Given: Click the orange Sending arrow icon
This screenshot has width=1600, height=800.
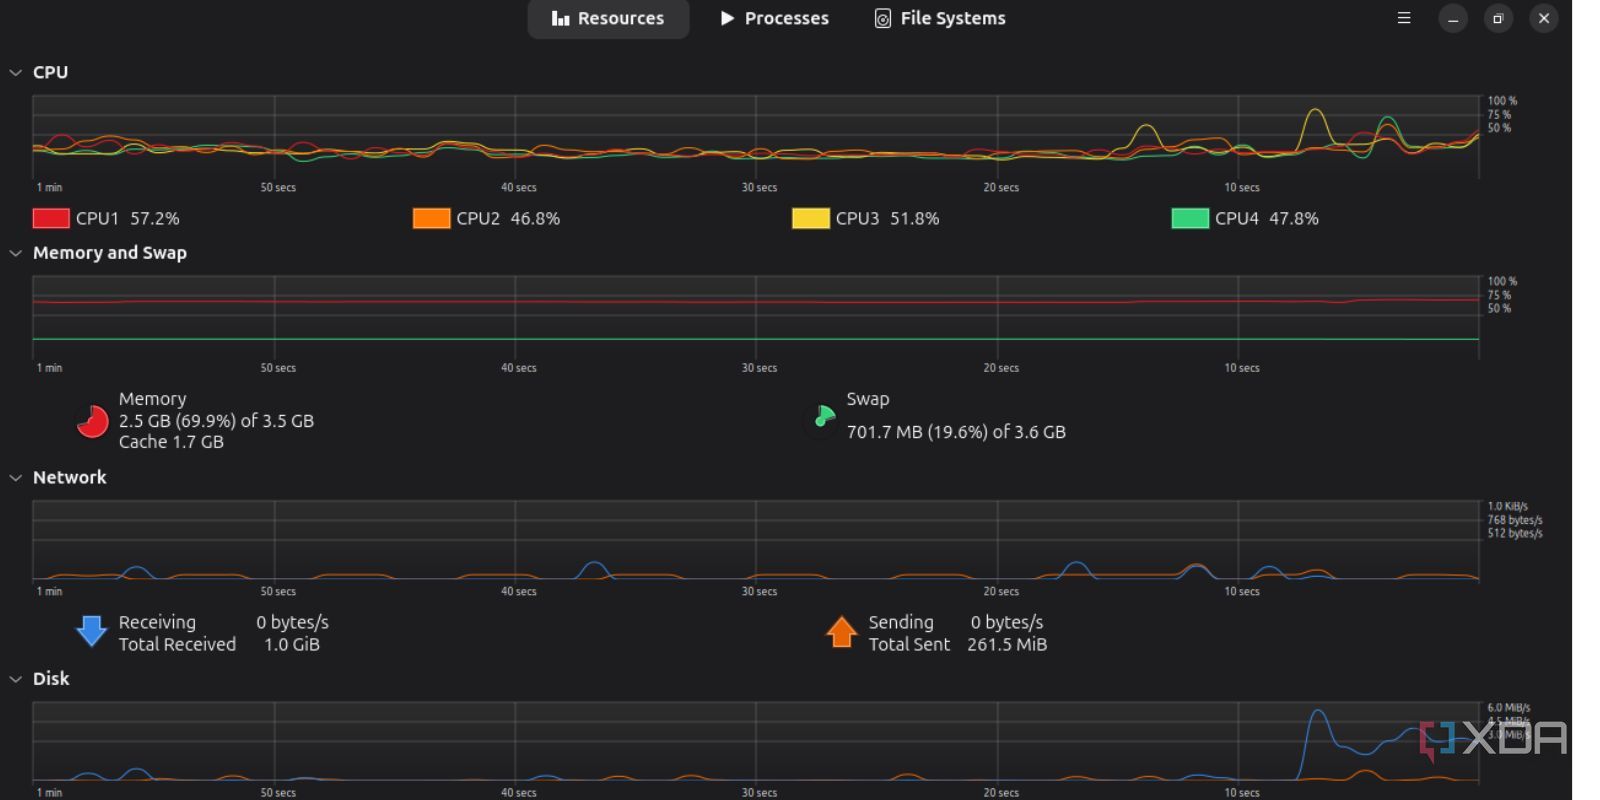Looking at the screenshot, I should (x=842, y=631).
